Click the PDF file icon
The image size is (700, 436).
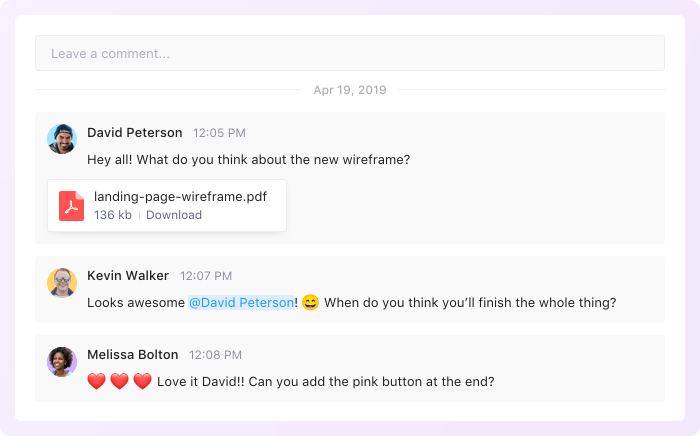tap(71, 206)
